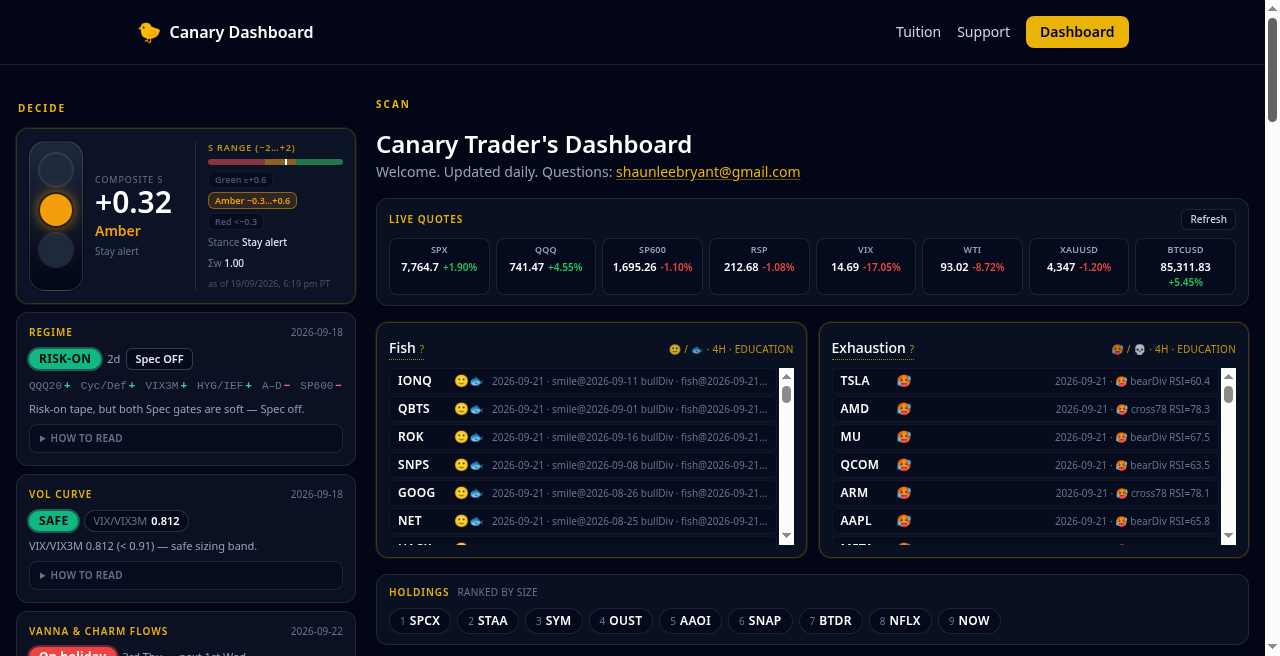The height and width of the screenshot is (656, 1280).
Task: Click the bottom traffic light lamp
Action: [x=56, y=248]
